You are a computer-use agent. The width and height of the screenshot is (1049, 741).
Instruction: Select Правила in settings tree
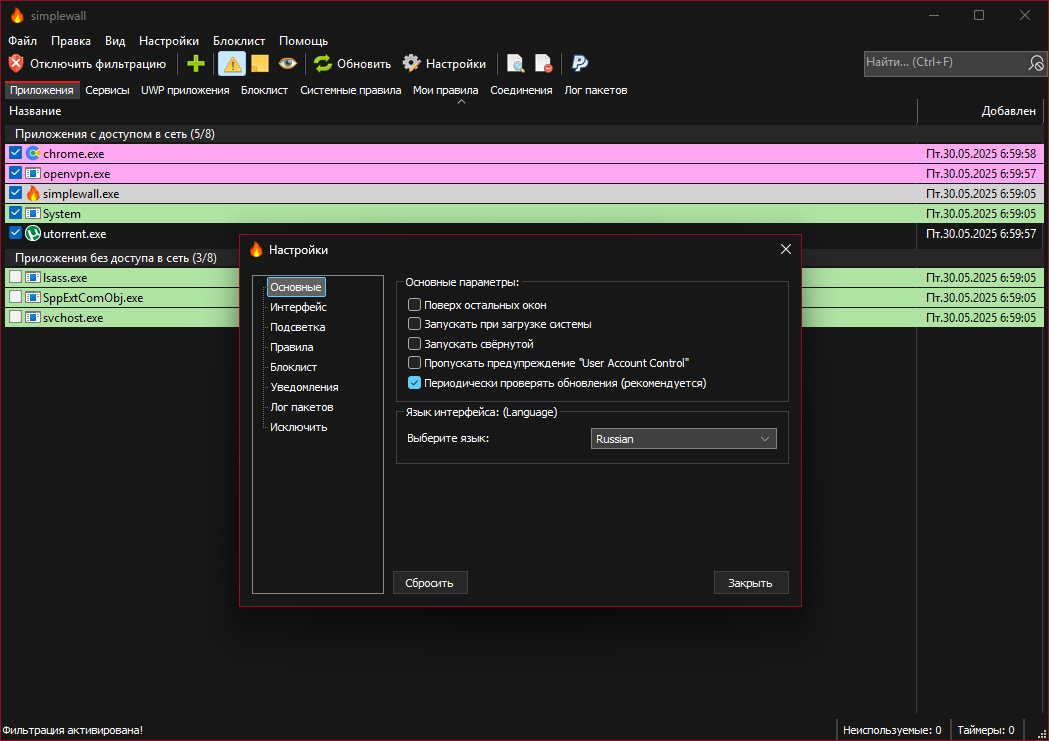(x=292, y=347)
